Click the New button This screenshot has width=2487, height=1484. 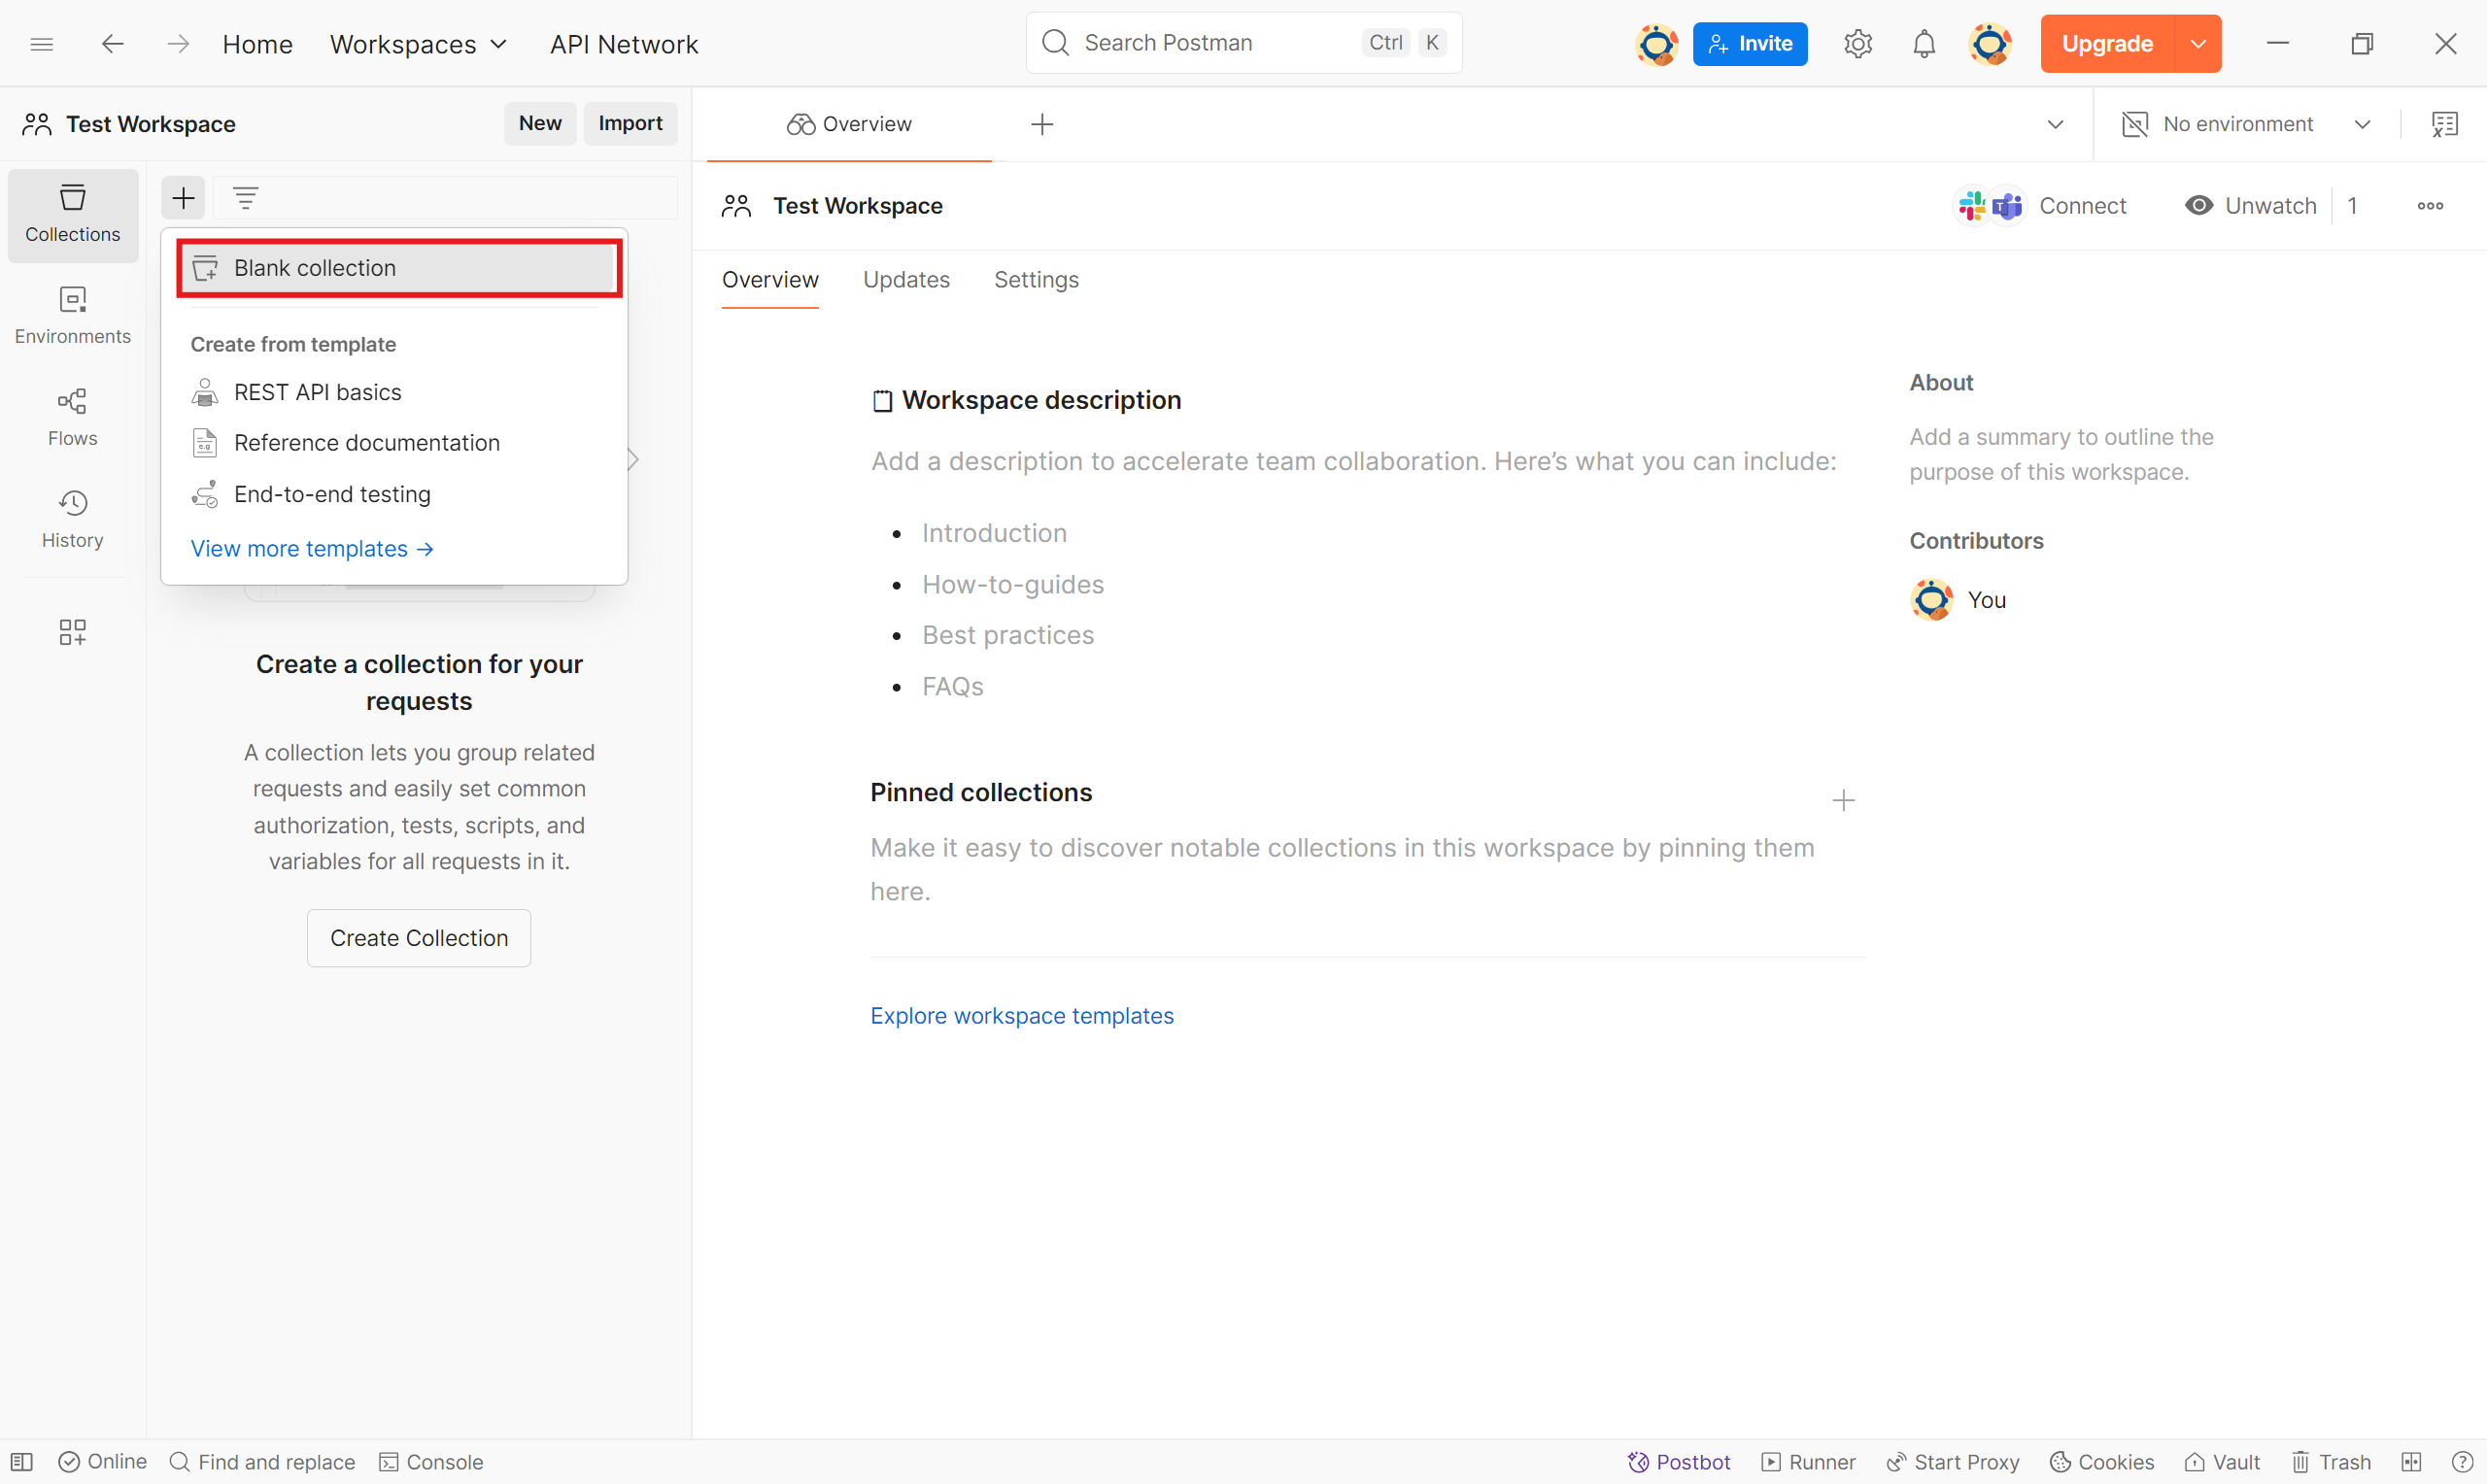click(540, 123)
